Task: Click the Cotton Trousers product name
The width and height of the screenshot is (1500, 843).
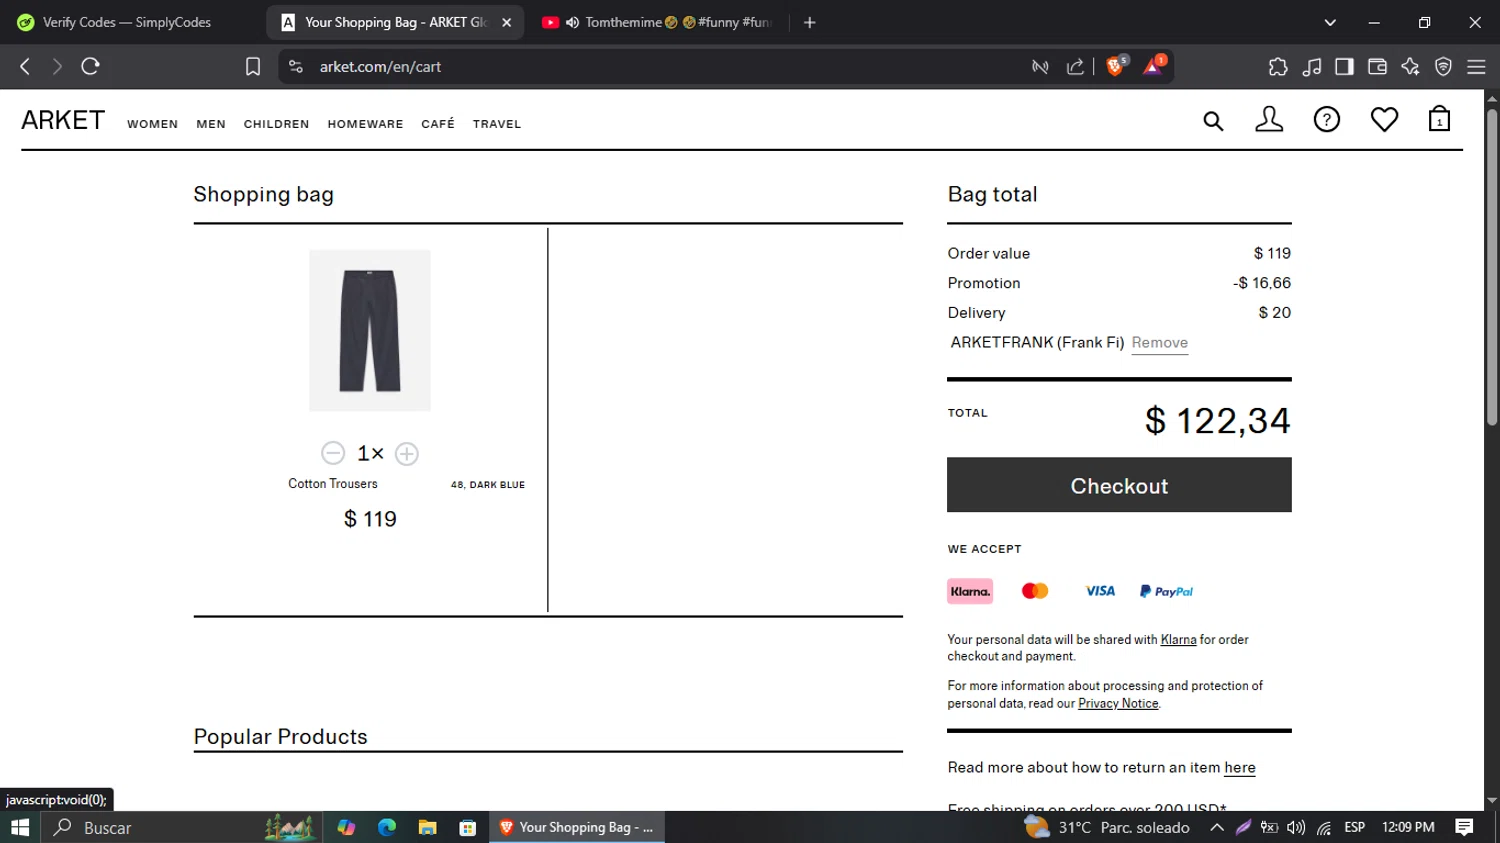Action: click(x=333, y=484)
